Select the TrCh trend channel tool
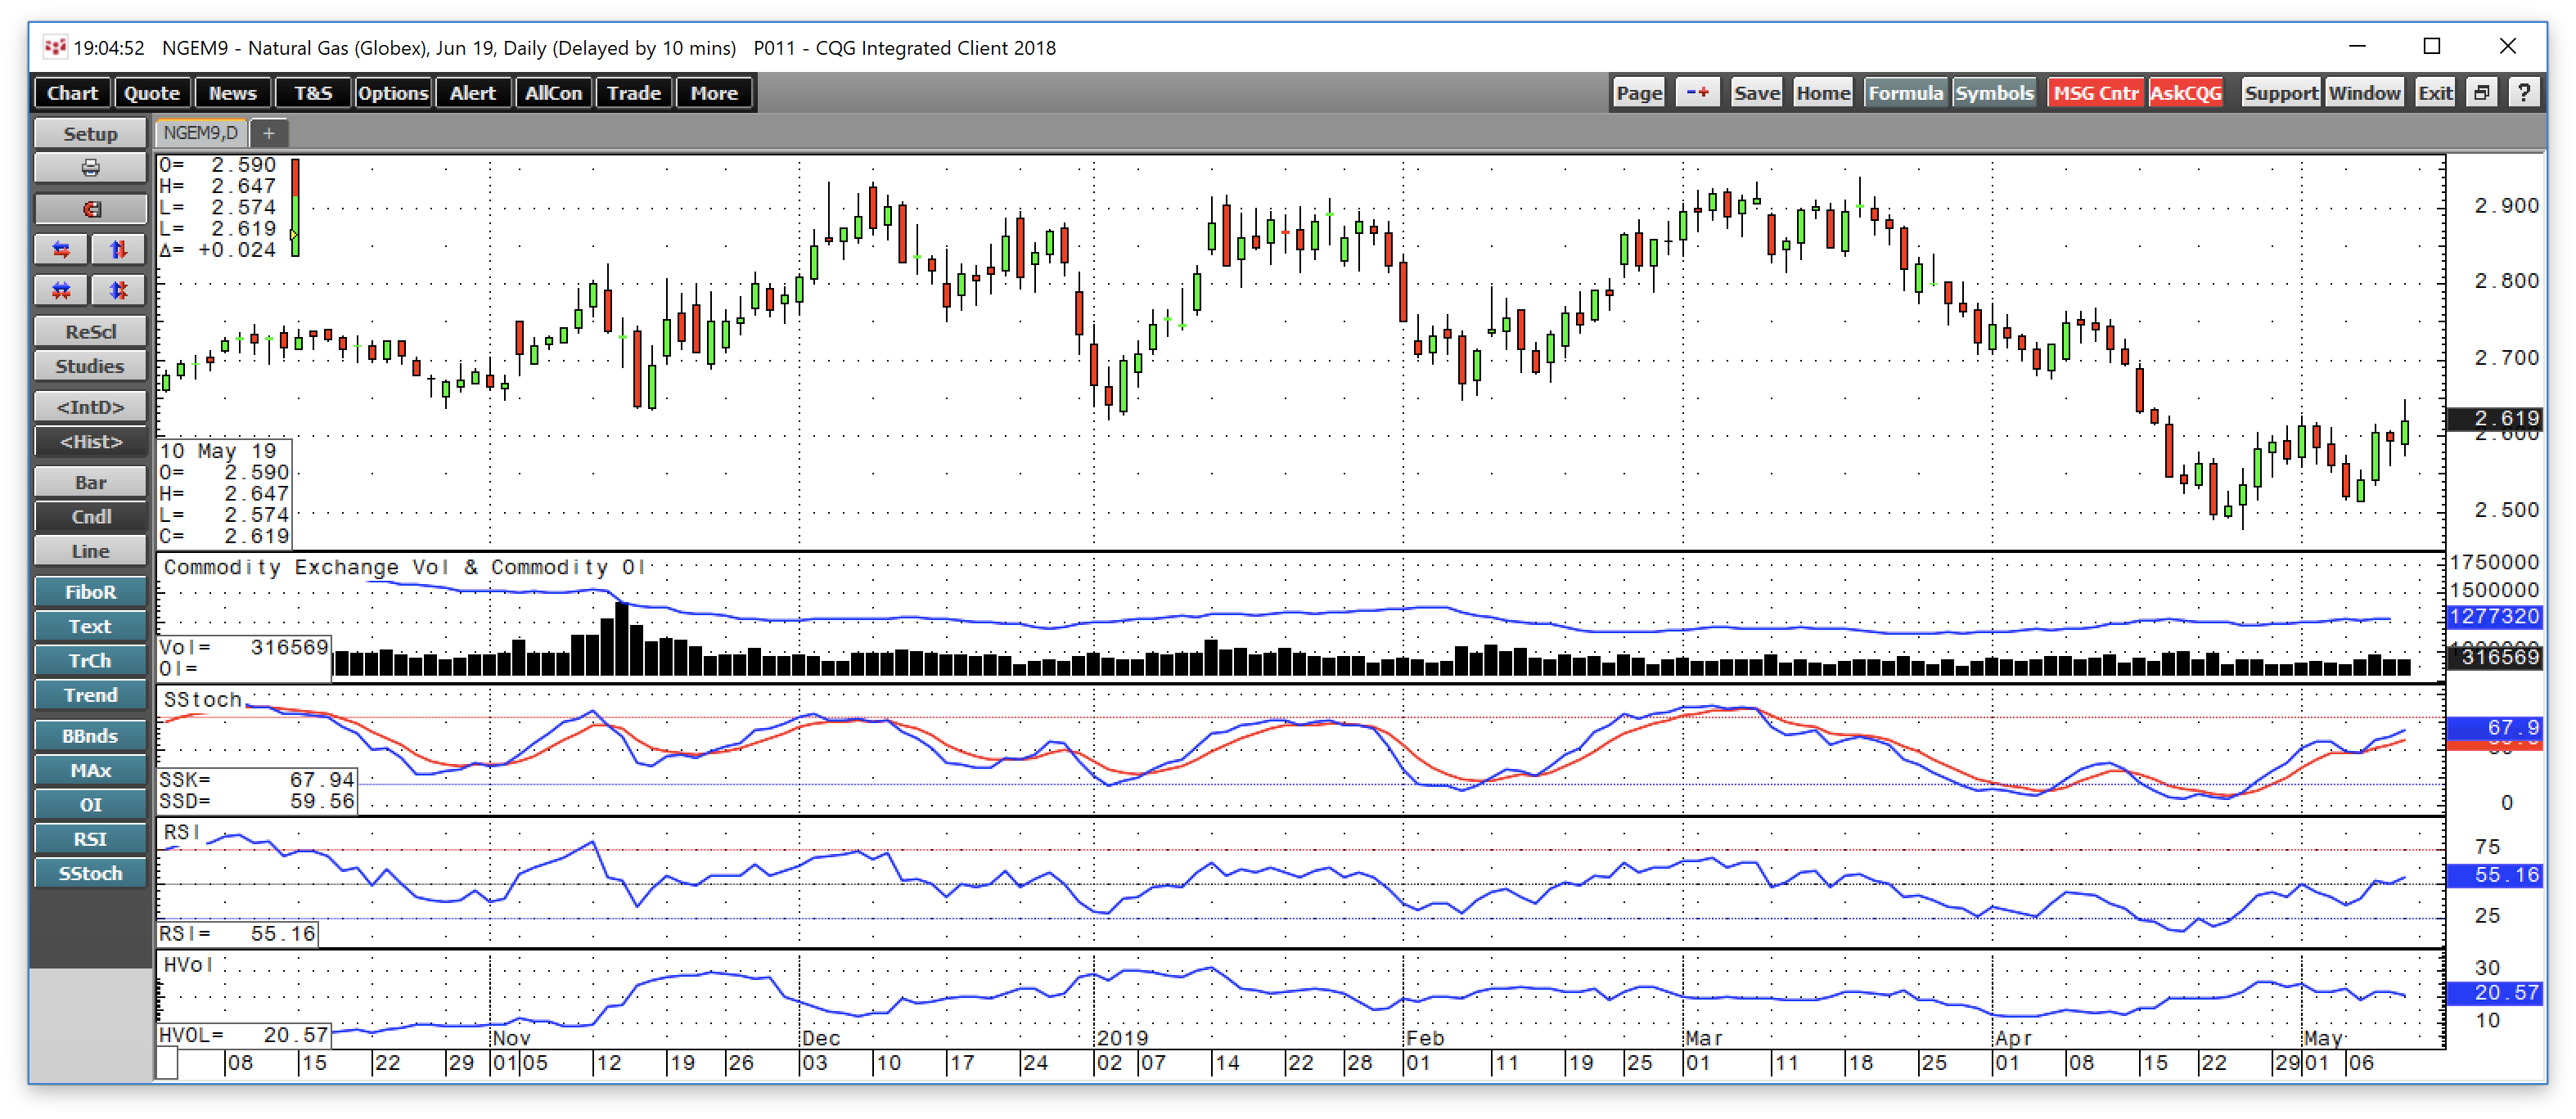This screenshot has width=2576, height=1119. (x=90, y=661)
